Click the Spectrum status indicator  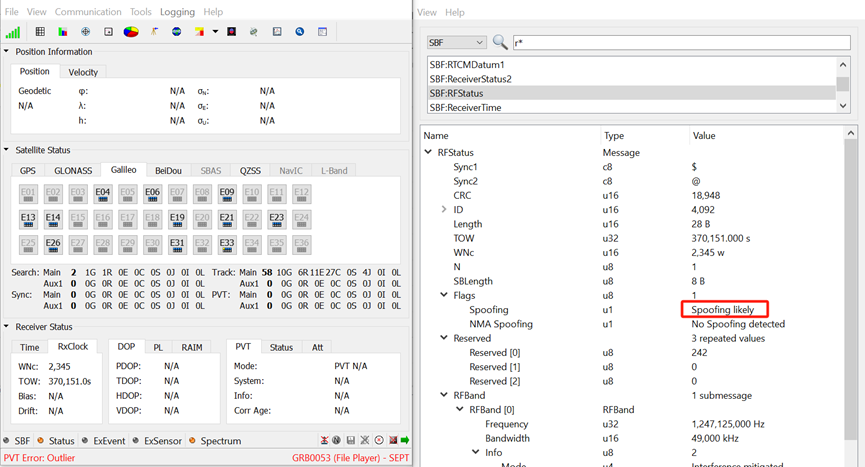click(215, 441)
